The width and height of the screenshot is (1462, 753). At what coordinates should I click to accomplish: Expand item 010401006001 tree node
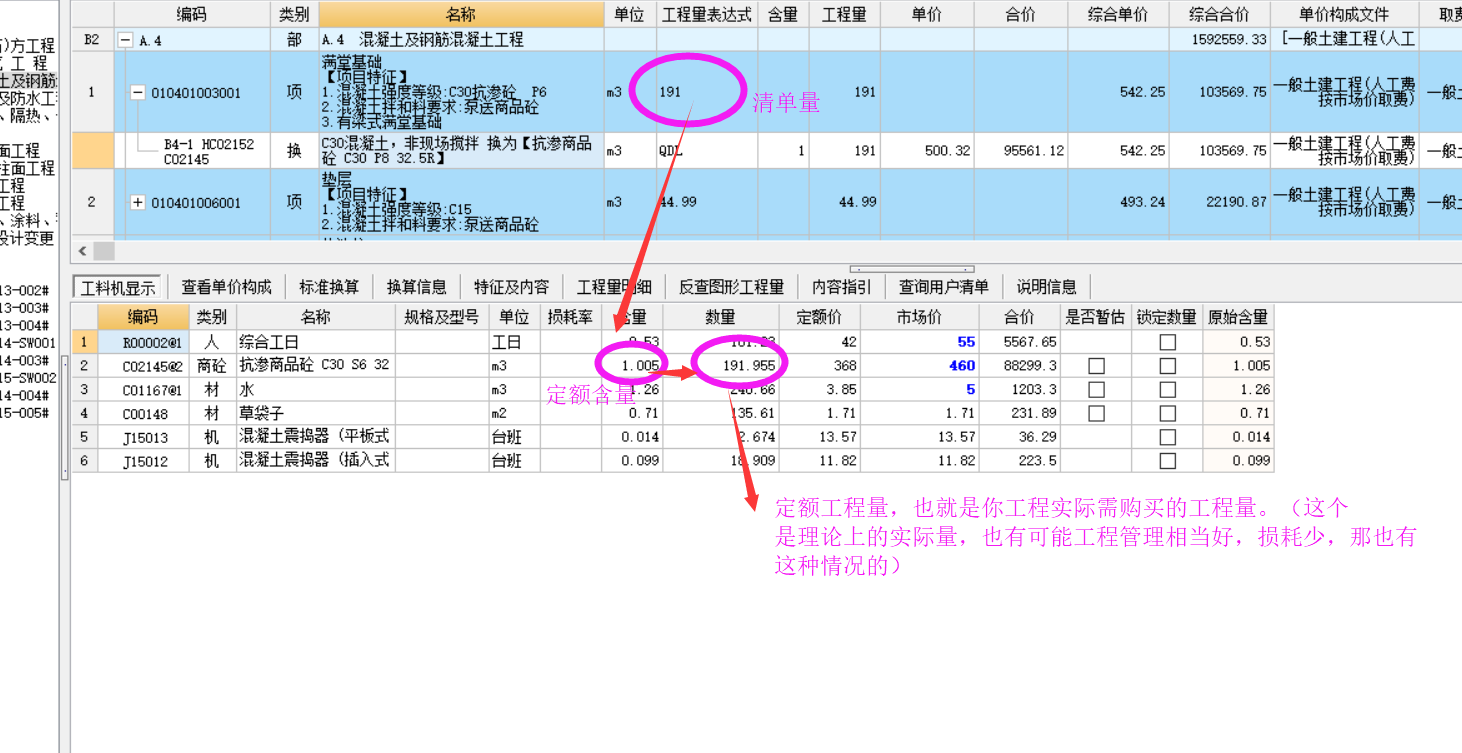pos(138,203)
